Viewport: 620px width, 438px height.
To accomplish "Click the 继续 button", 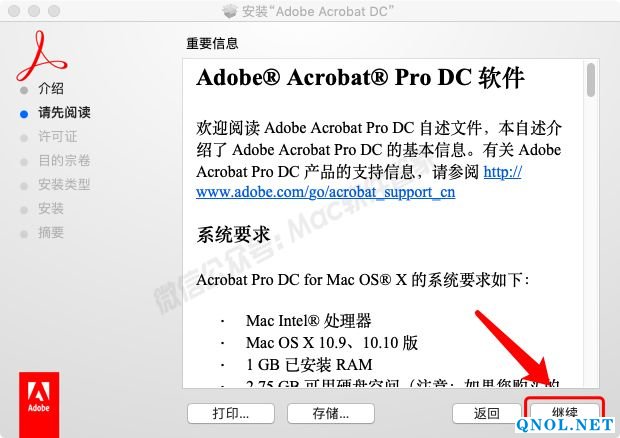I will point(565,413).
